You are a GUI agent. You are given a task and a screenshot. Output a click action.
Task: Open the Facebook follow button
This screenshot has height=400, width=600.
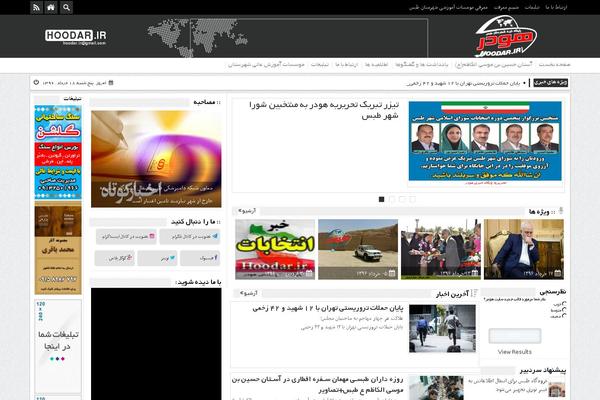pos(200,258)
